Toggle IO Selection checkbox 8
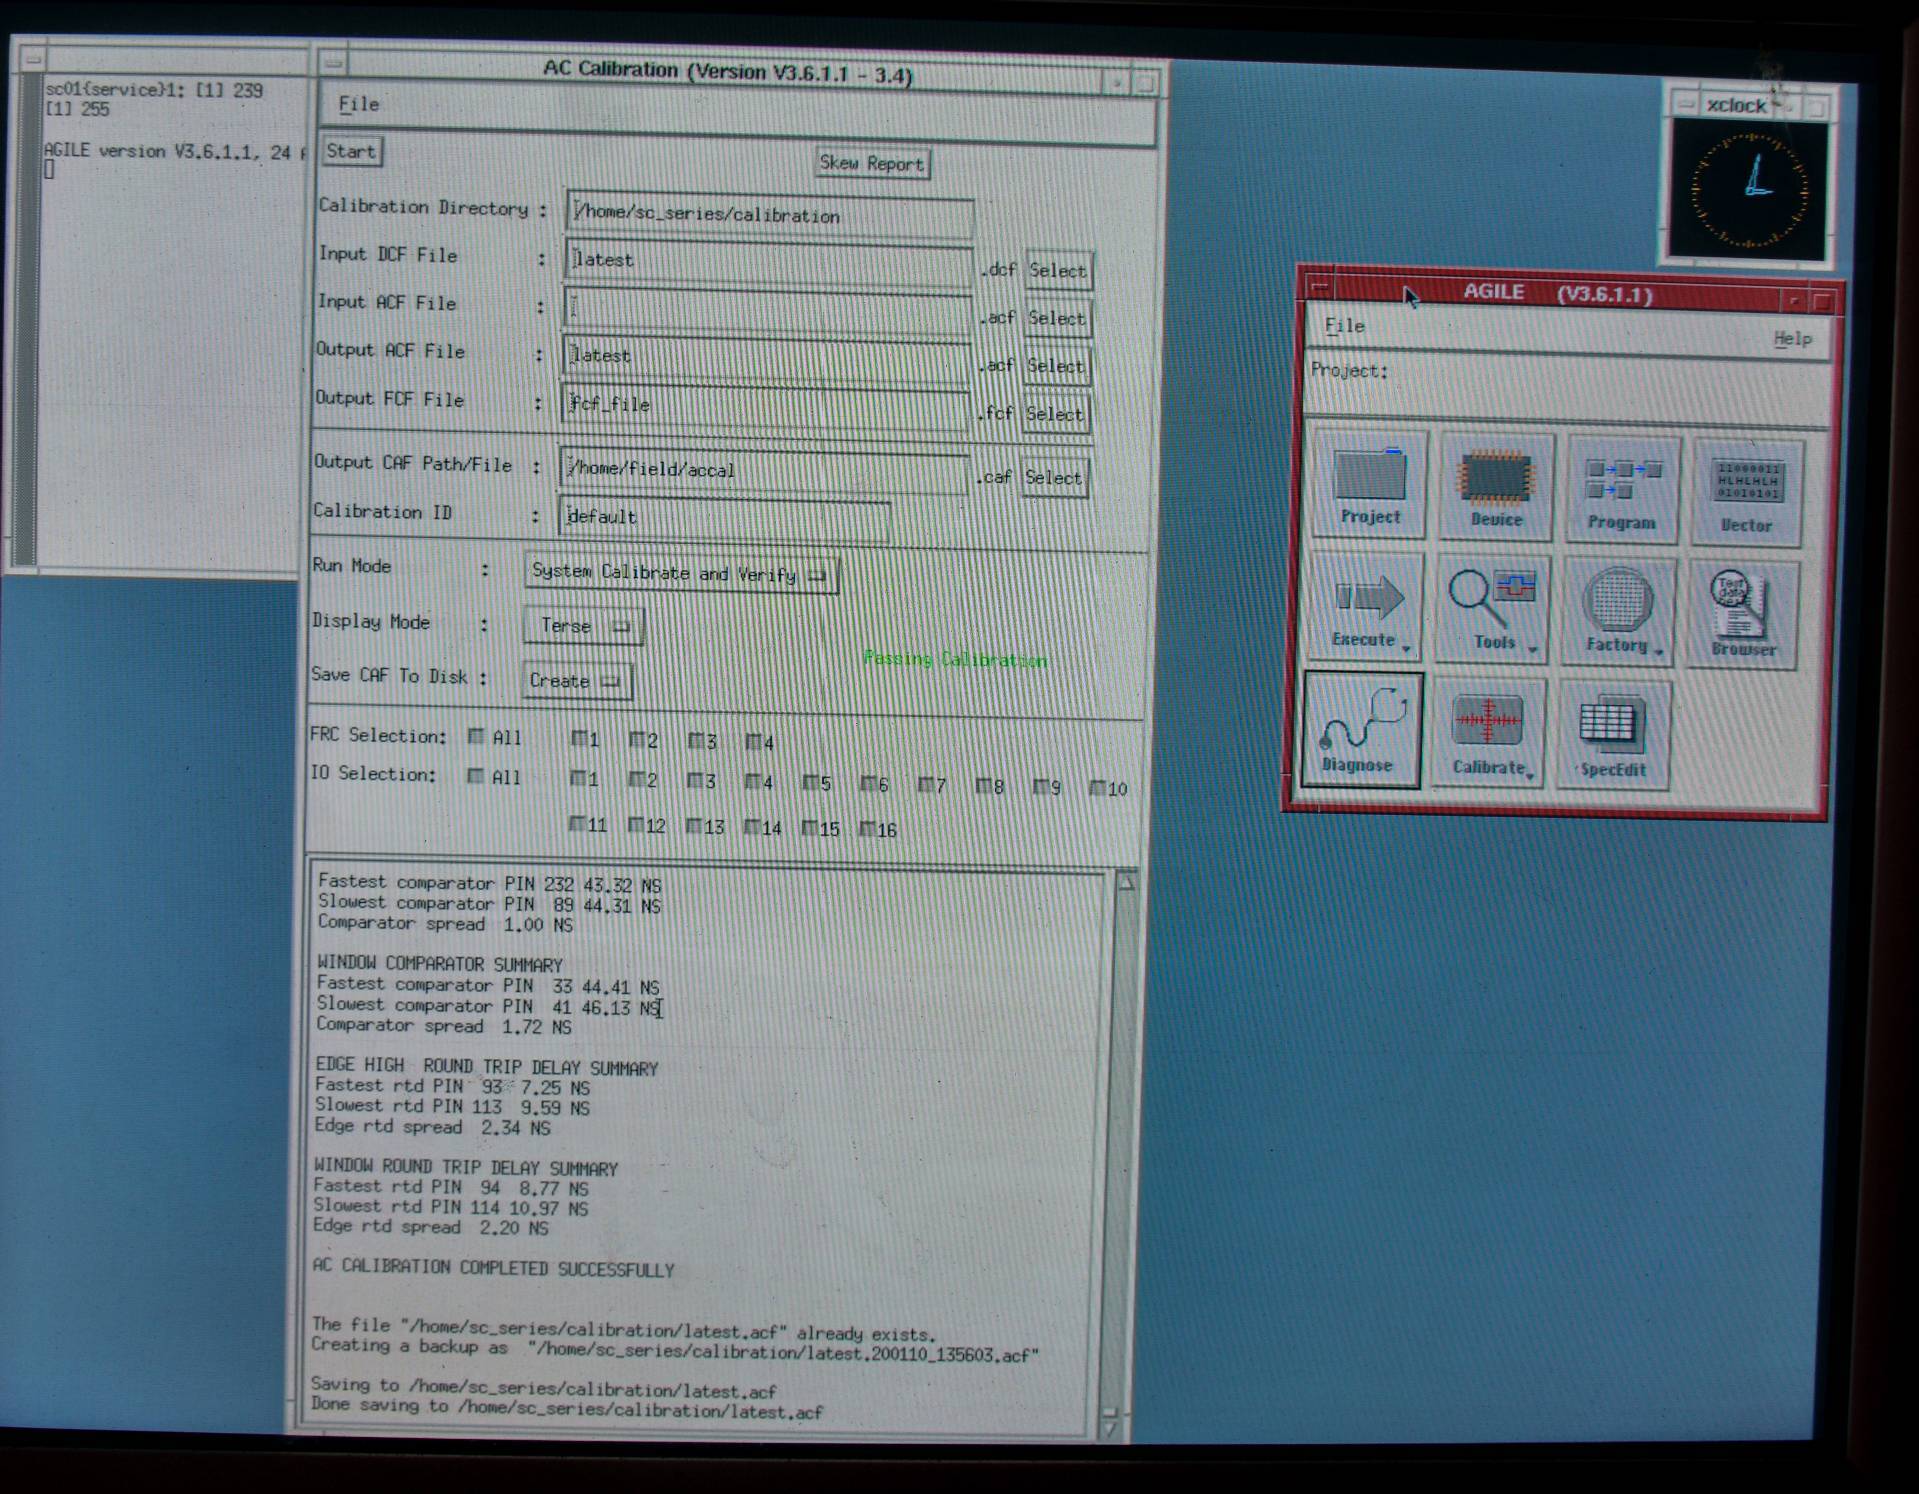This screenshot has width=1919, height=1494. (983, 786)
